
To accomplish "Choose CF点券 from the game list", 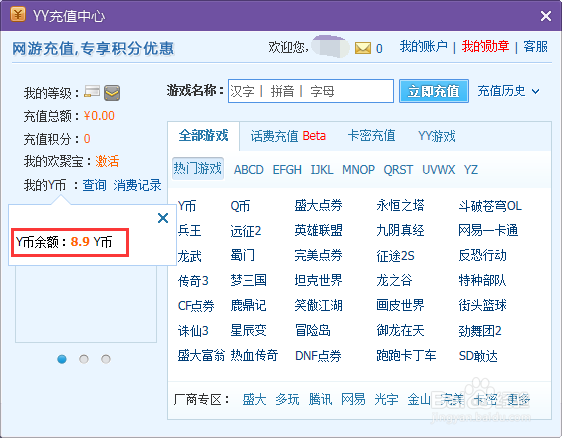I will [x=196, y=306].
